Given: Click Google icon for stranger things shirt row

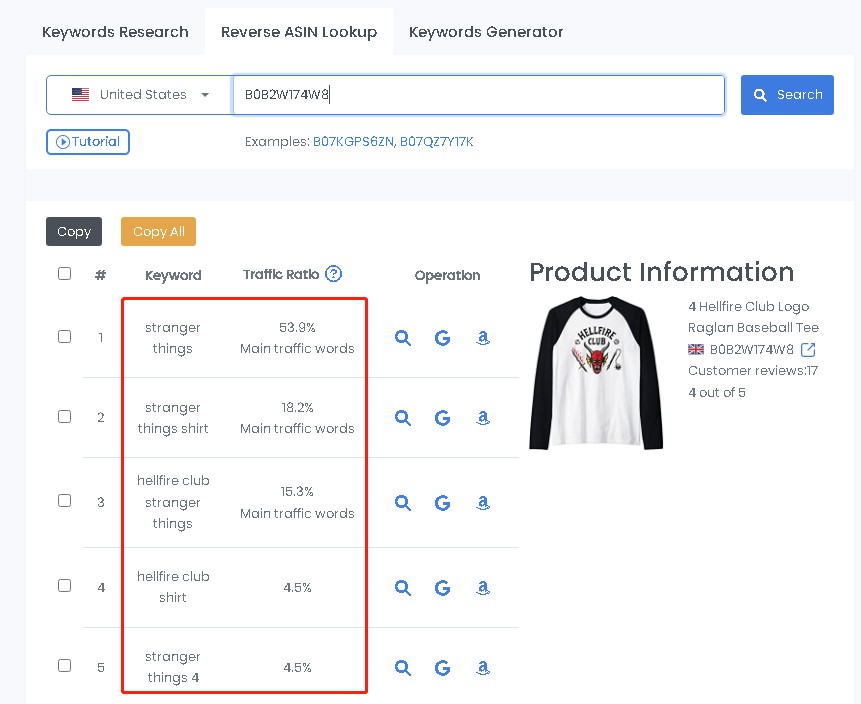Looking at the screenshot, I should pos(442,418).
